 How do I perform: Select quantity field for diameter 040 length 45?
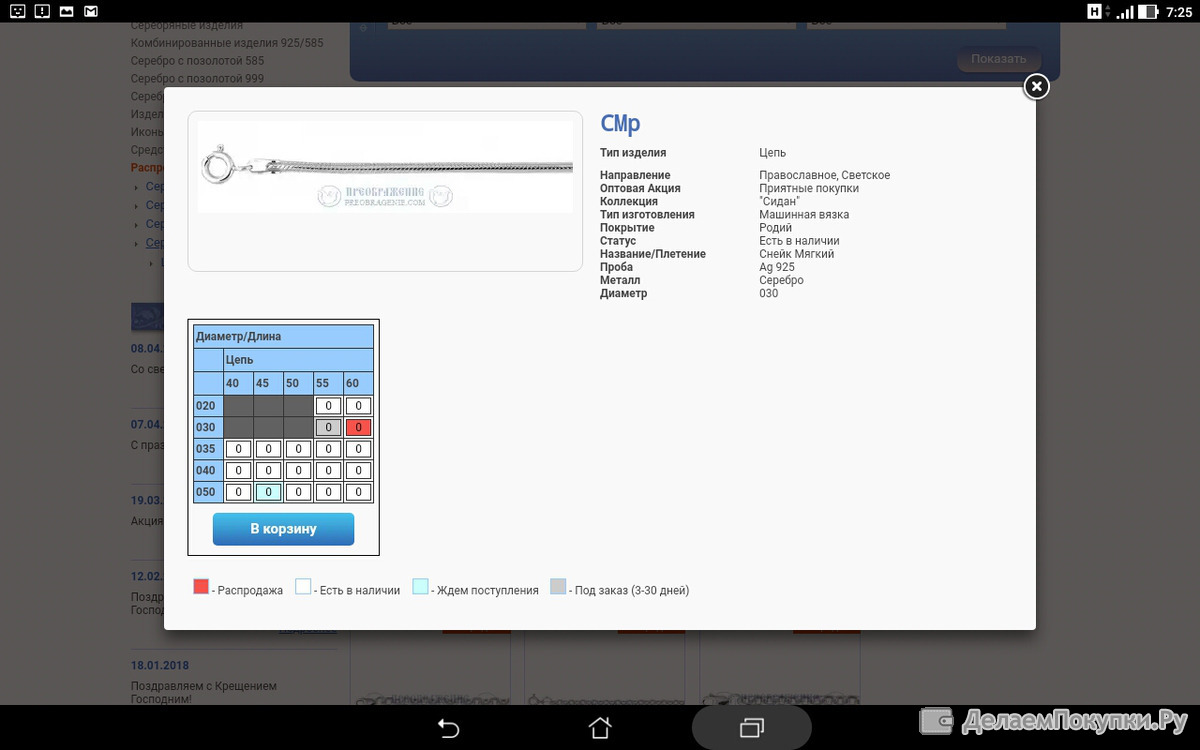268,470
